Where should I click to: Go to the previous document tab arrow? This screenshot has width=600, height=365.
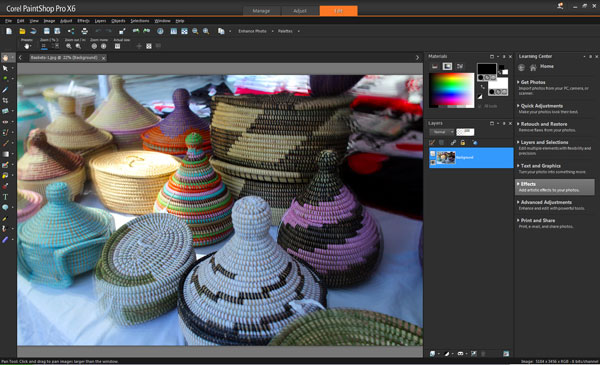21,58
